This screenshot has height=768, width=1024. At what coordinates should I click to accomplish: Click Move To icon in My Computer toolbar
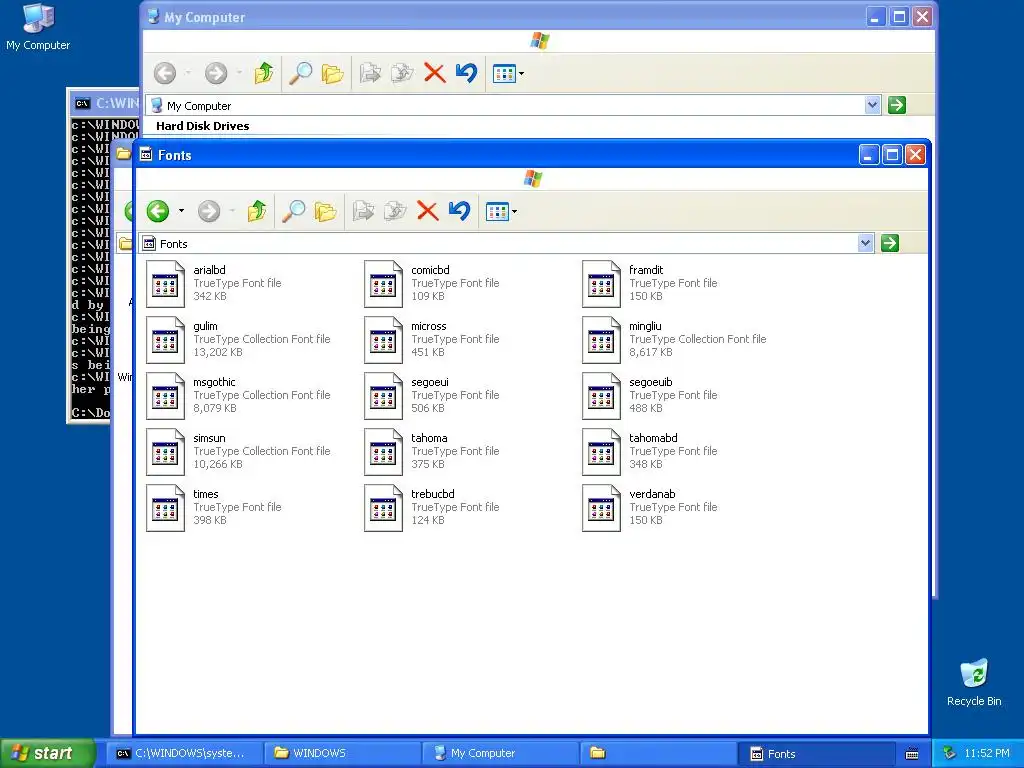tap(370, 73)
